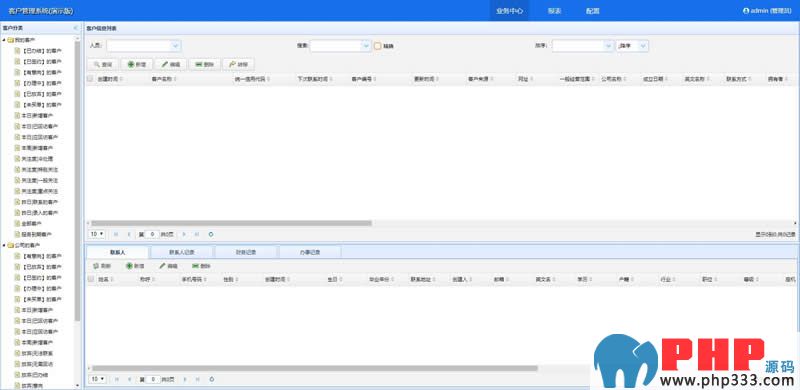Go to previous page in contacts grid pager
Image resolution: width=800 pixels, height=390 pixels.
click(129, 379)
